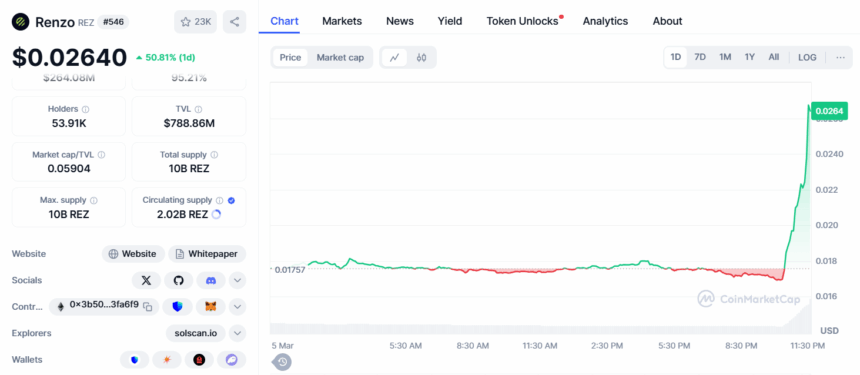
Task: Click the 53.91K holders value
Action: click(69, 123)
